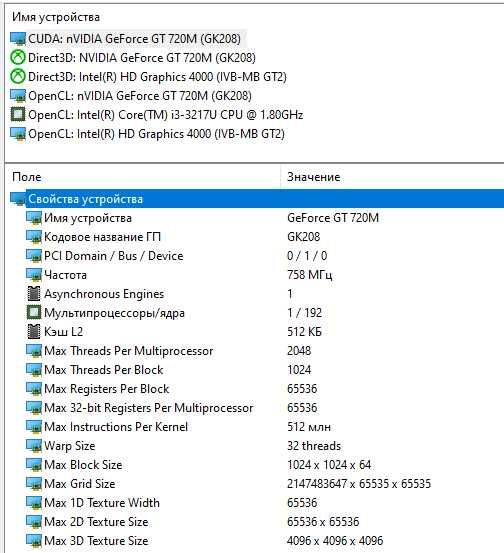Screen dimensions: 504x553
Task: Click the value 4096 x 4096 x 4096
Action: pos(335,541)
